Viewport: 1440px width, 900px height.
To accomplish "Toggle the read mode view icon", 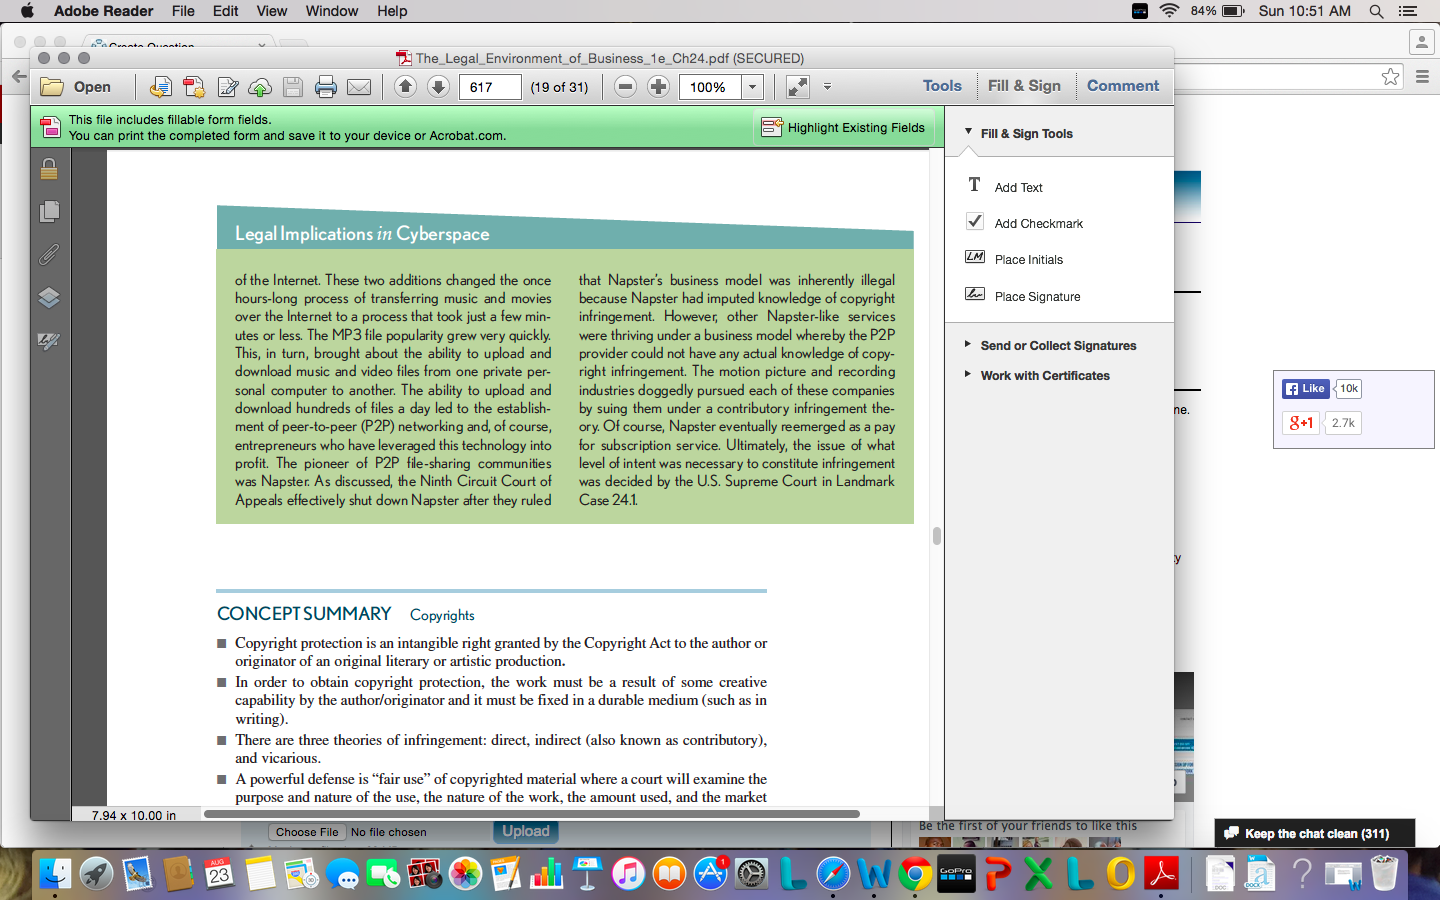I will click(x=797, y=87).
